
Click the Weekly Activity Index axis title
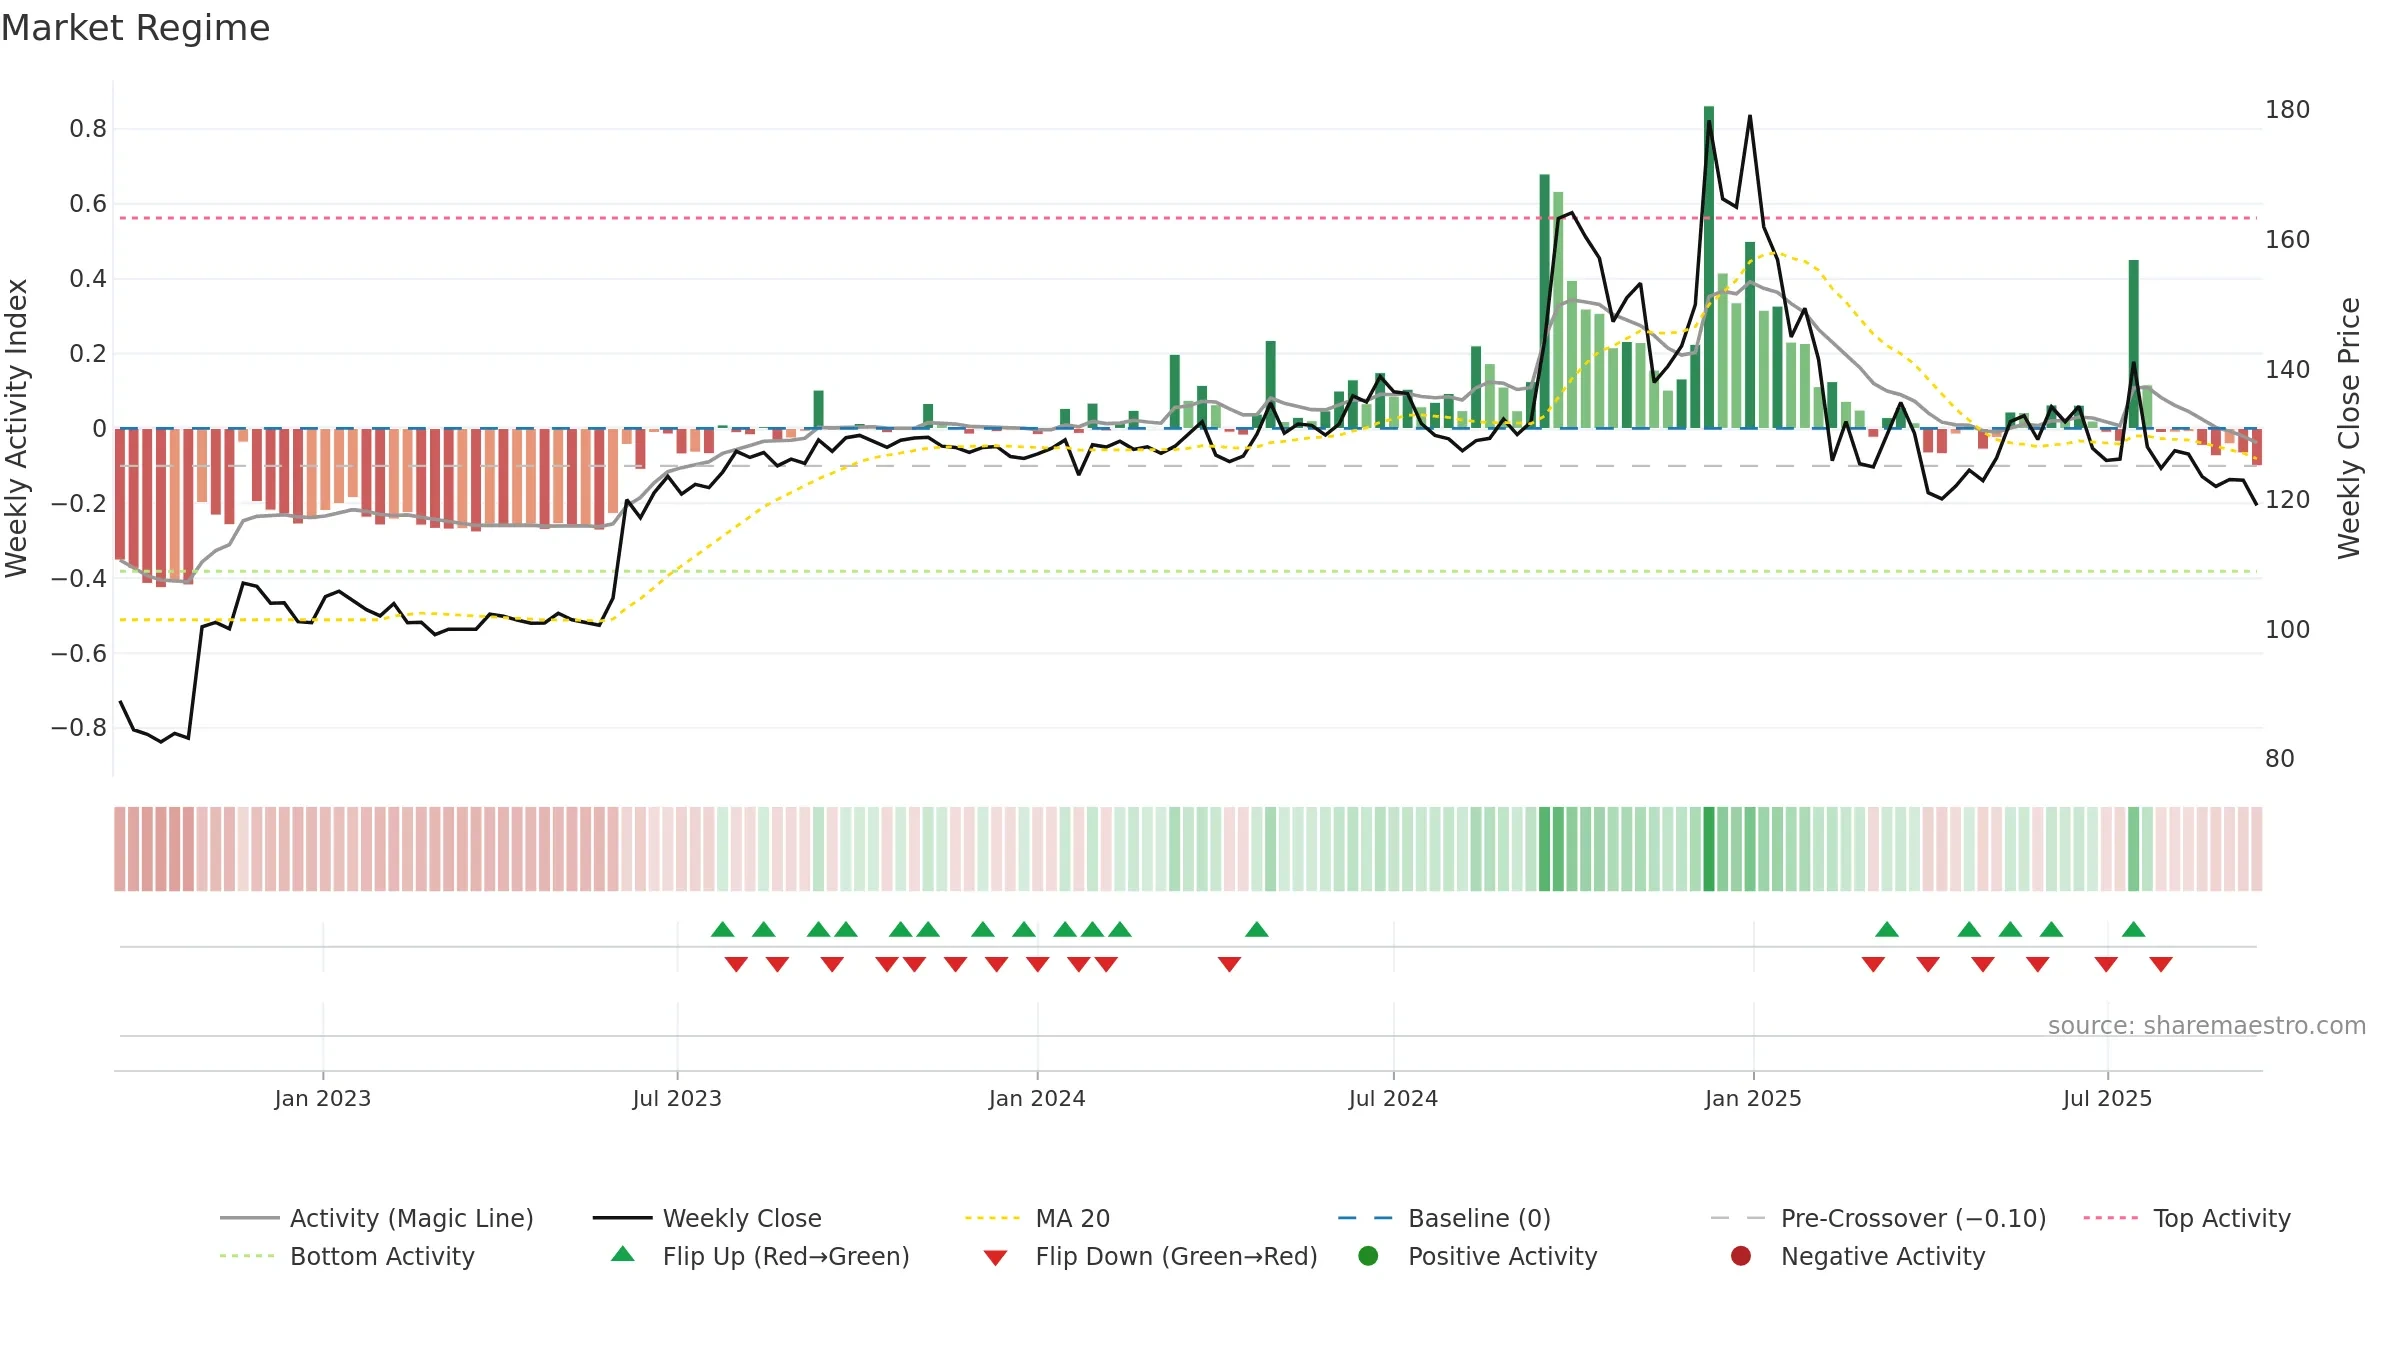(x=17, y=428)
